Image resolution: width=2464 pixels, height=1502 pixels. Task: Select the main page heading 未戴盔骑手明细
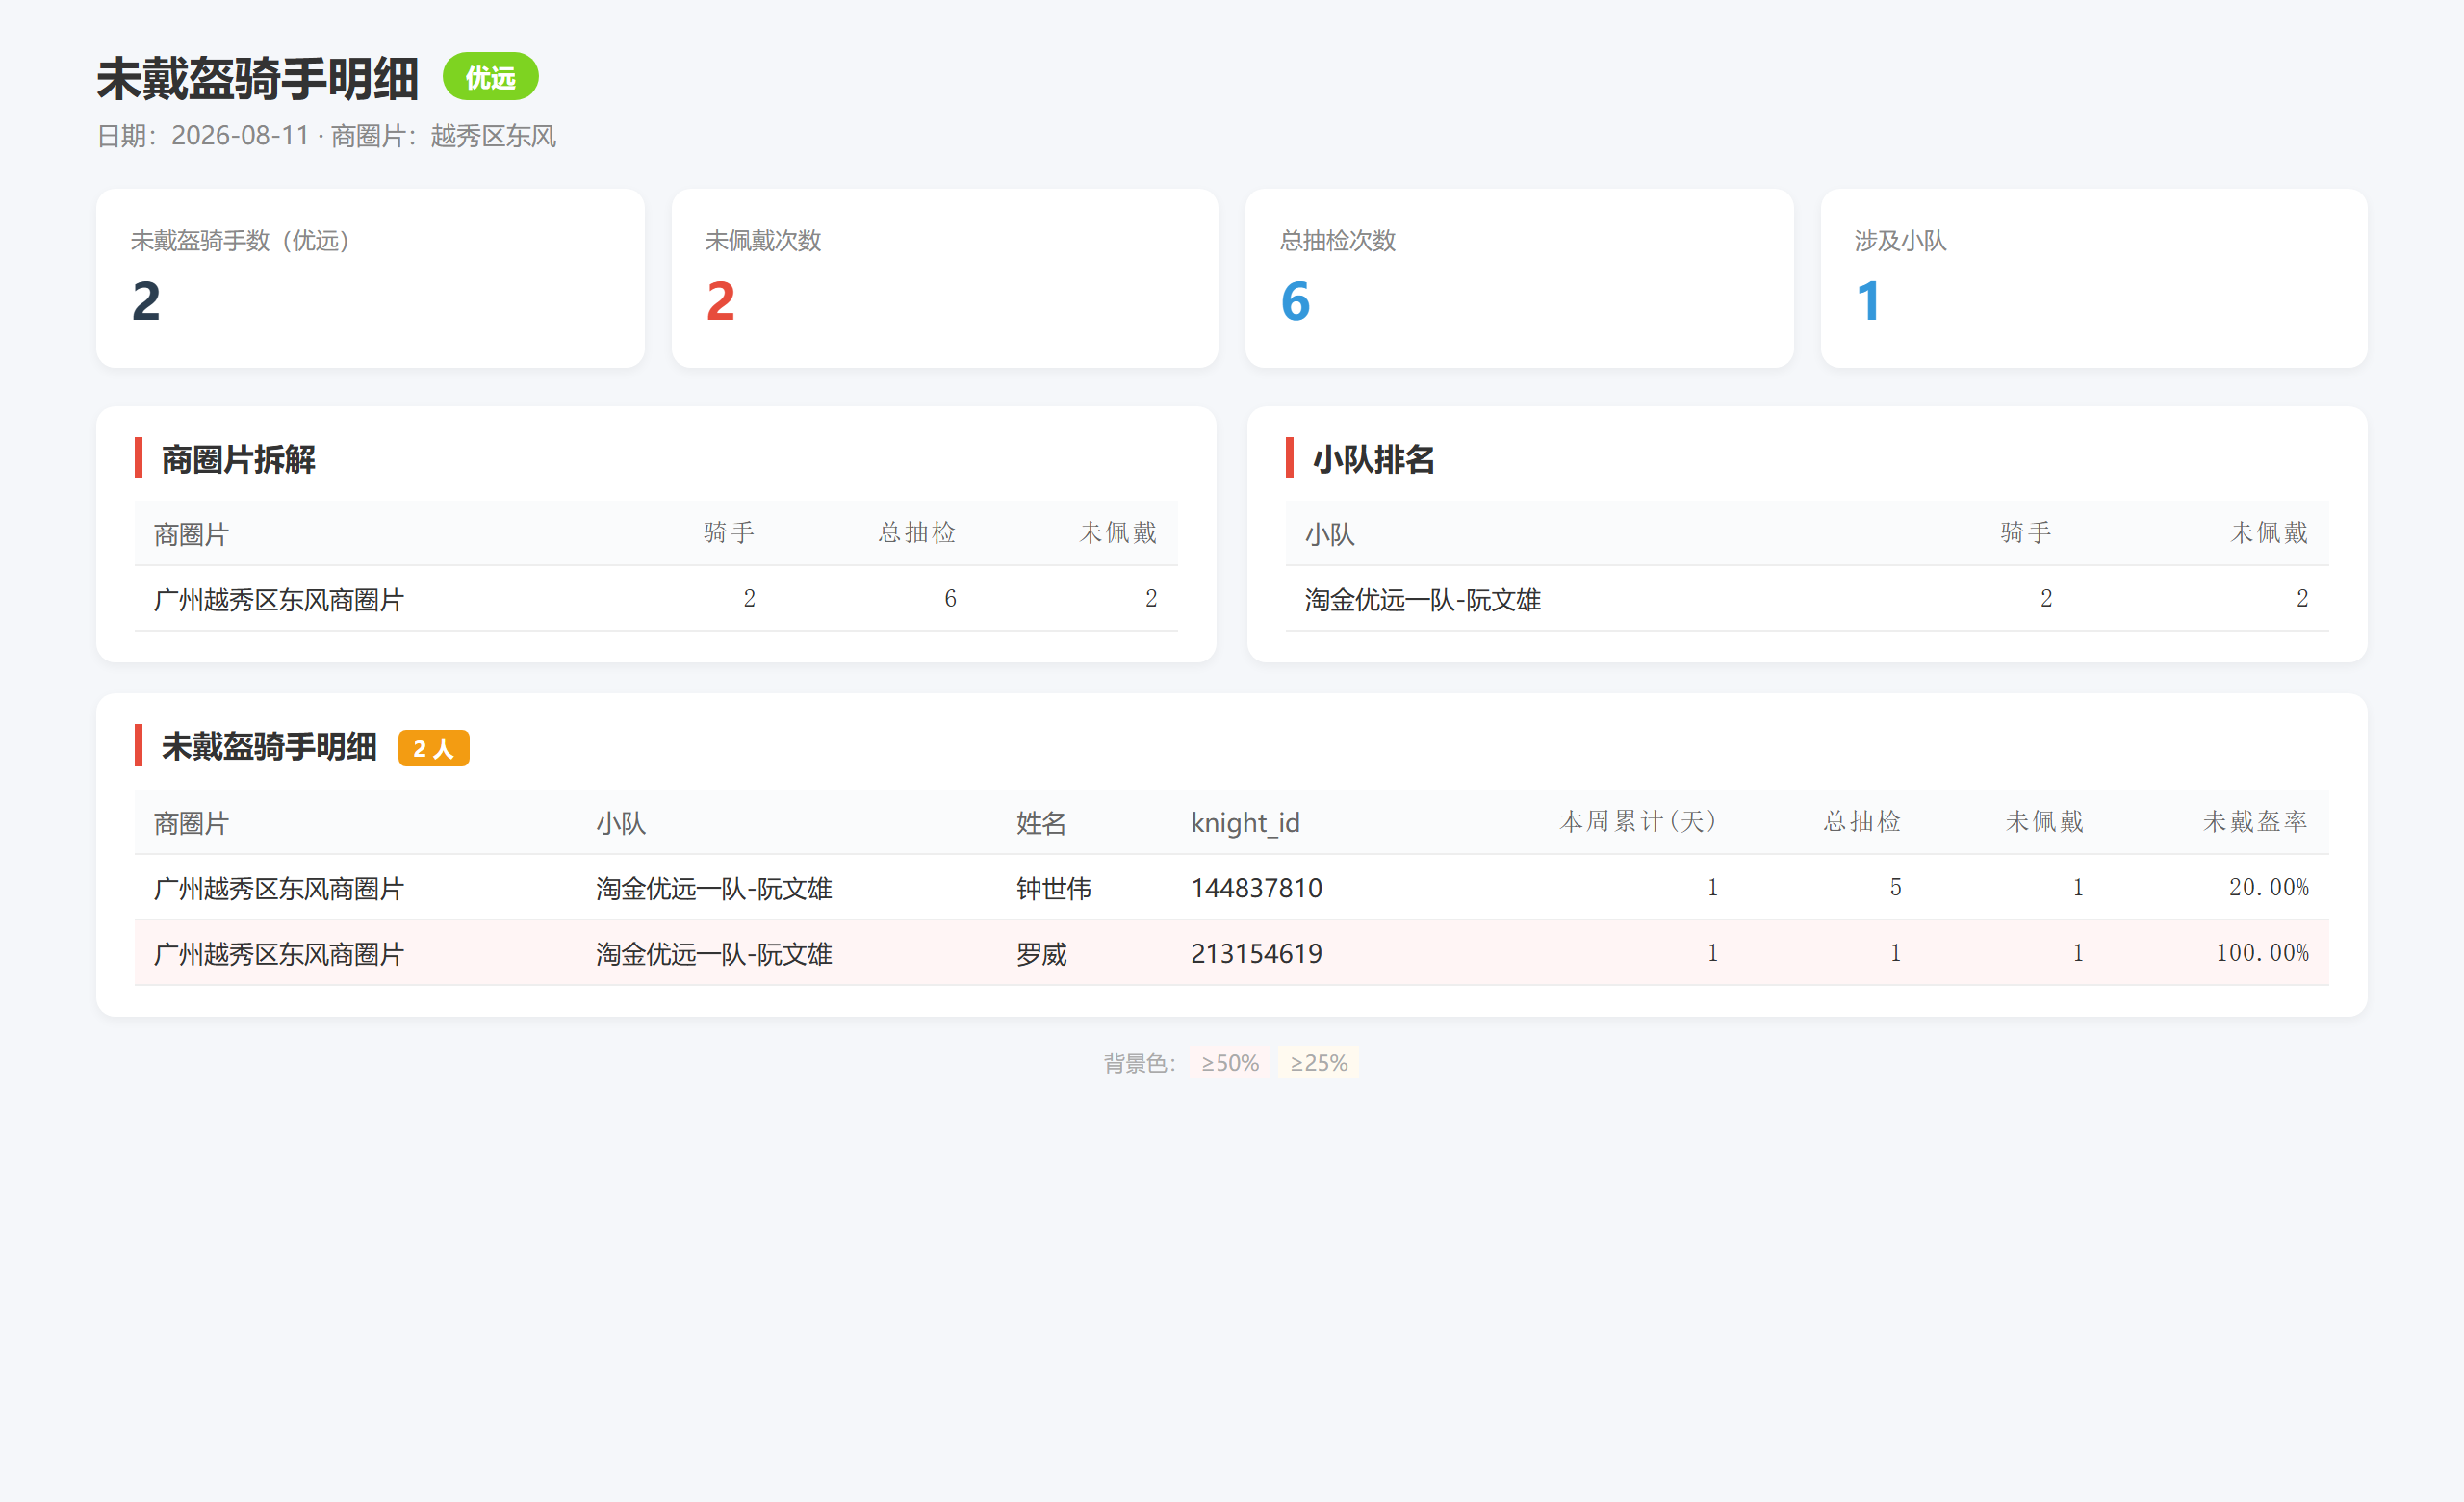[x=257, y=78]
